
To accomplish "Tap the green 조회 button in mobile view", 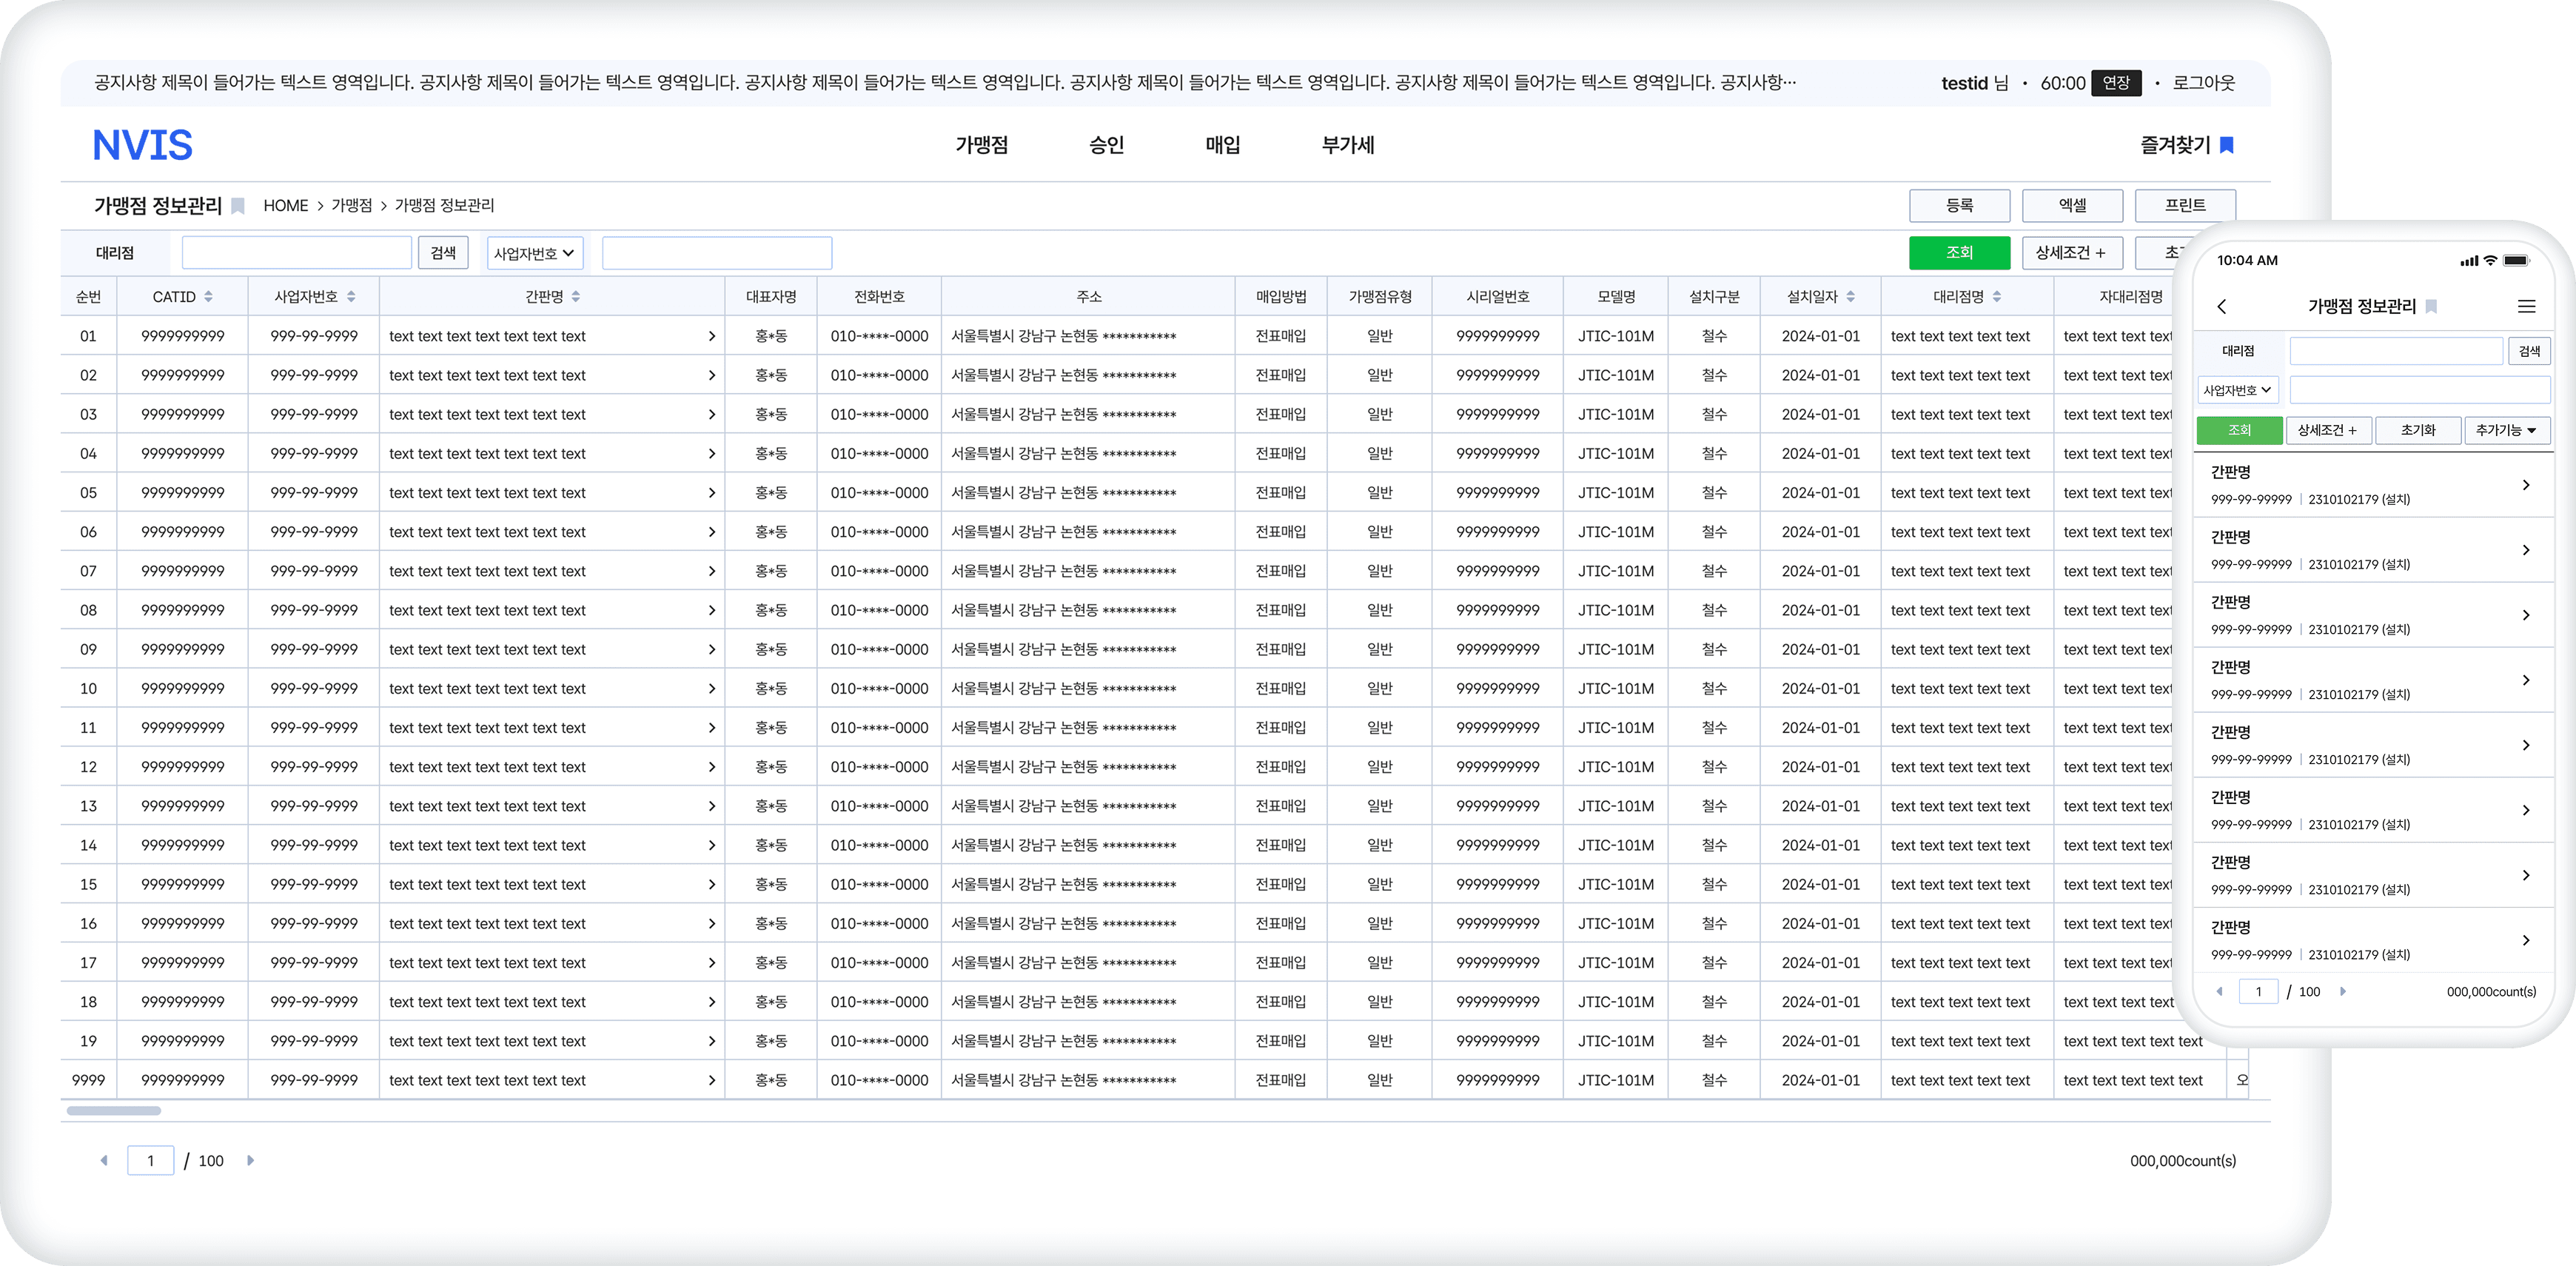I will (2240, 431).
